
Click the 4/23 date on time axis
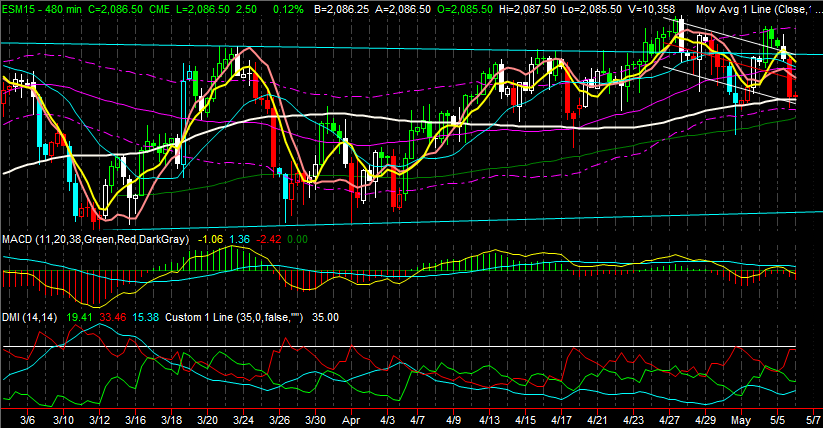pos(634,420)
